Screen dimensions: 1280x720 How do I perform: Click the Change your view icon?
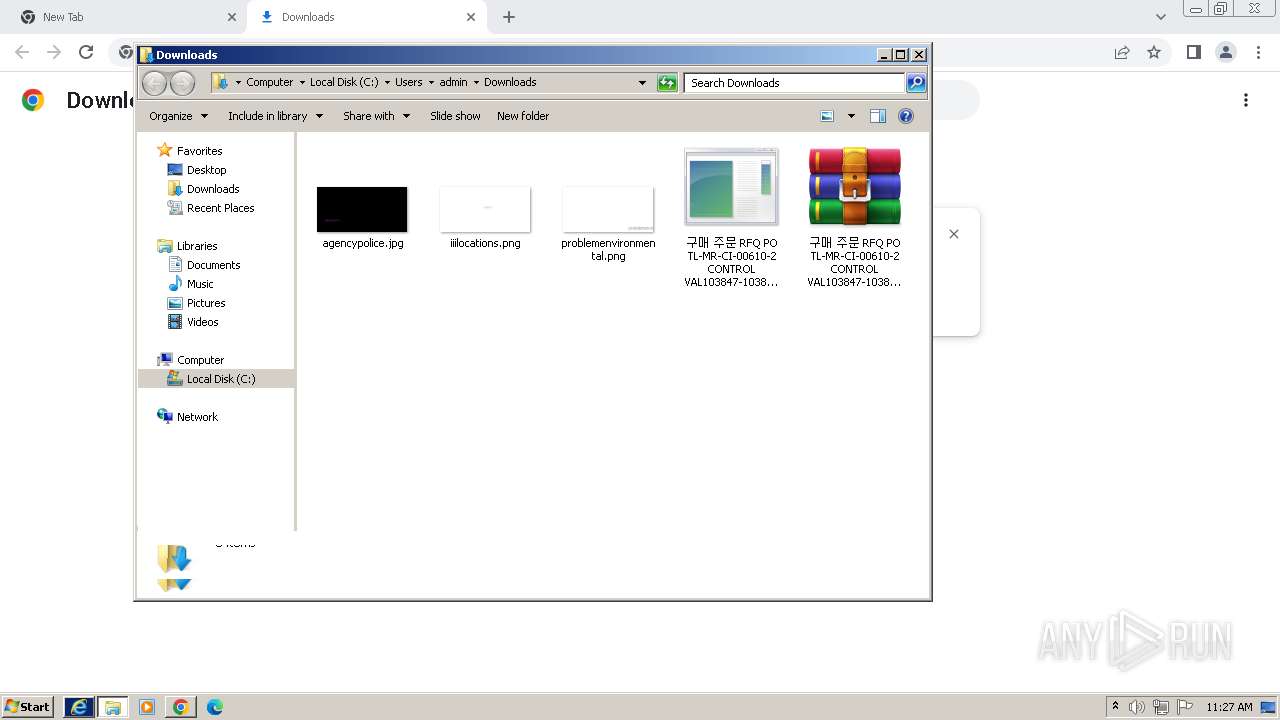pos(827,116)
